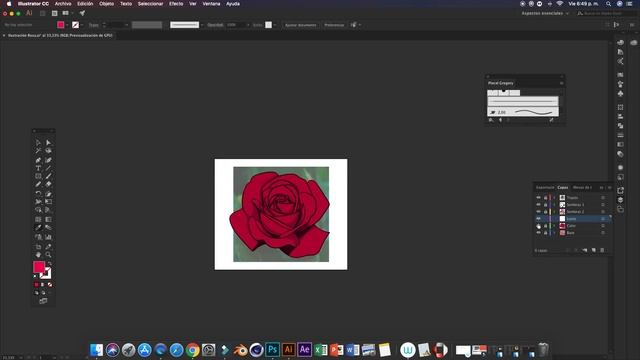This screenshot has width=640, height=360.
Task: Open the stroke color dropdown in control bar
Action: [x=82, y=25]
